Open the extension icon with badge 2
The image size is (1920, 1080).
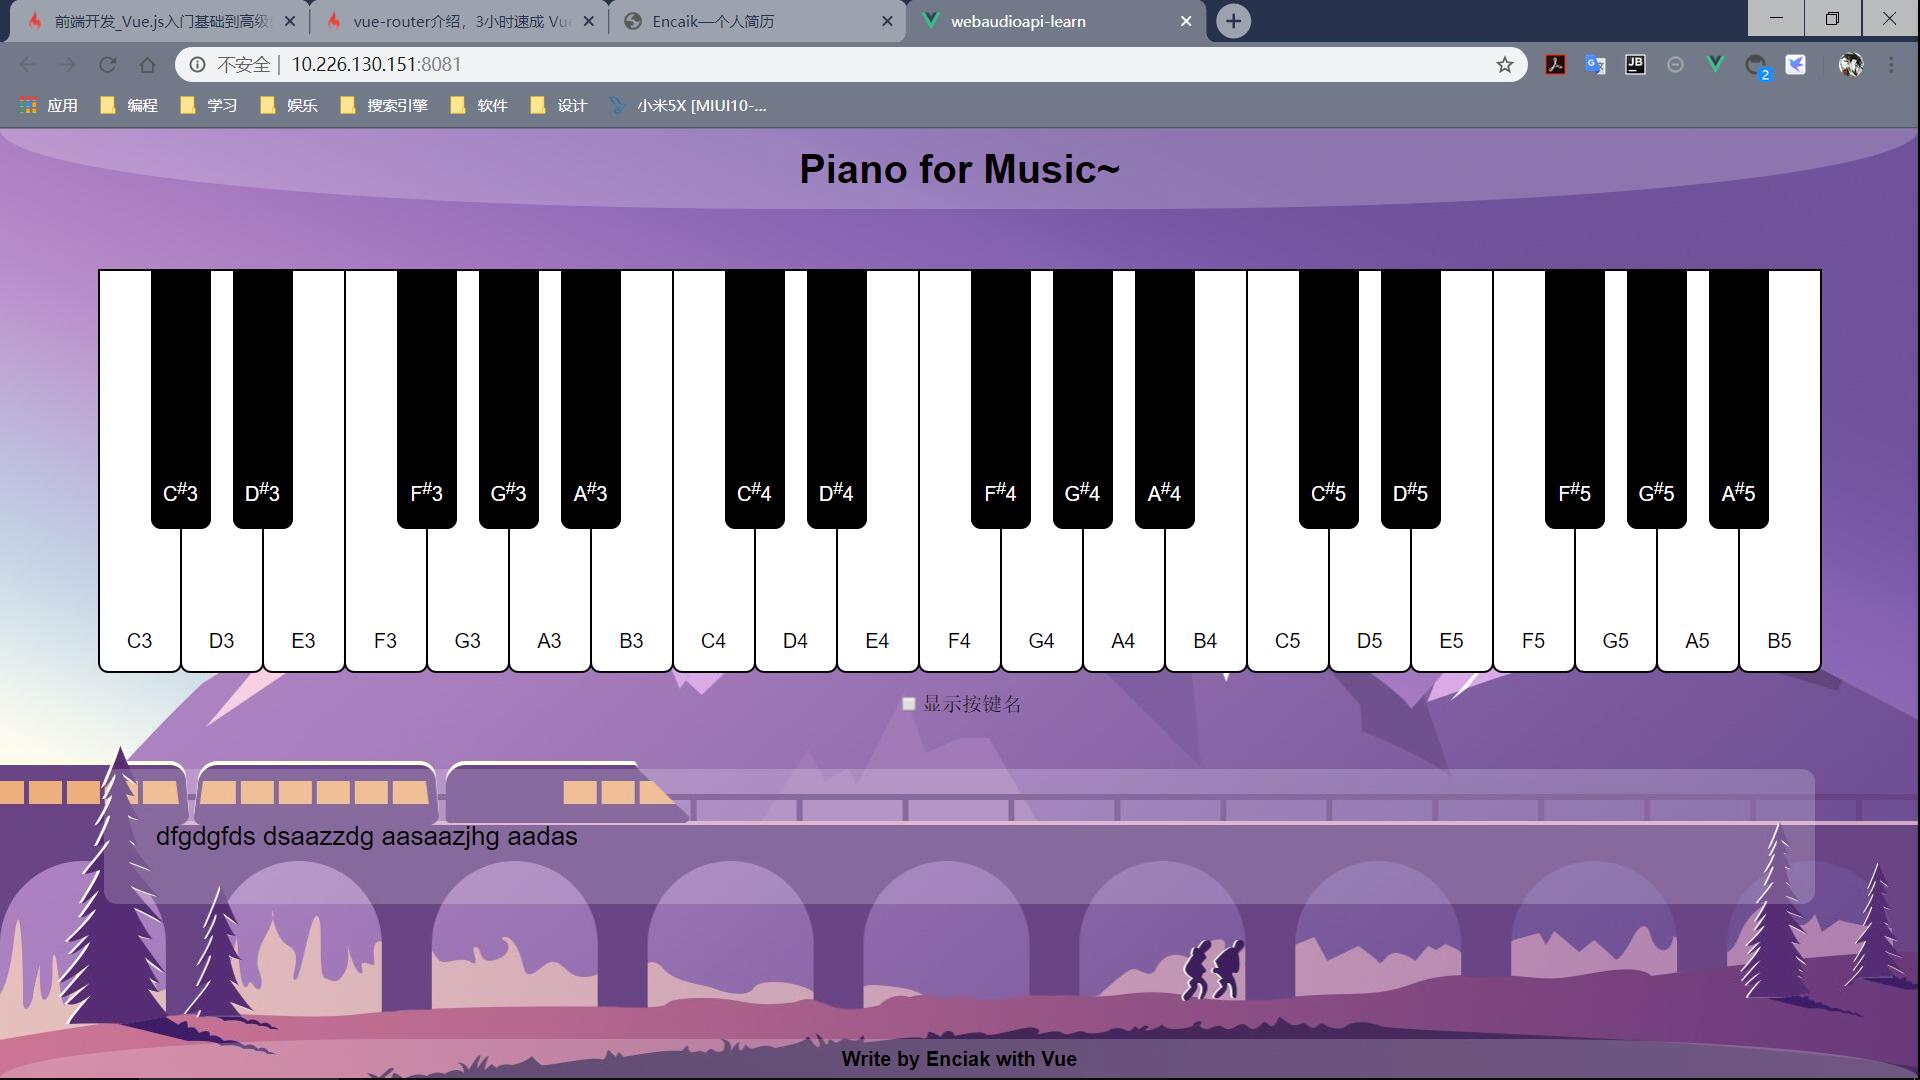1756,66
